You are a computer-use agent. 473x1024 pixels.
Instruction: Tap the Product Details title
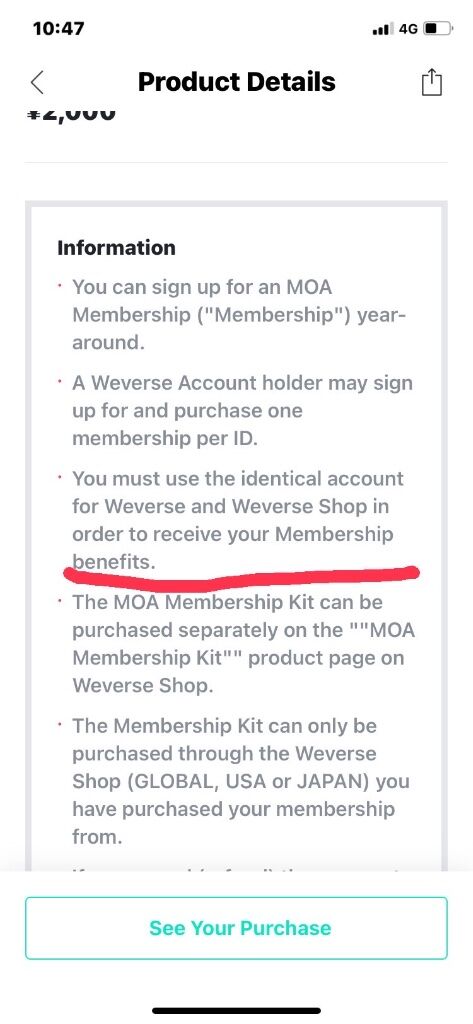pos(236,82)
